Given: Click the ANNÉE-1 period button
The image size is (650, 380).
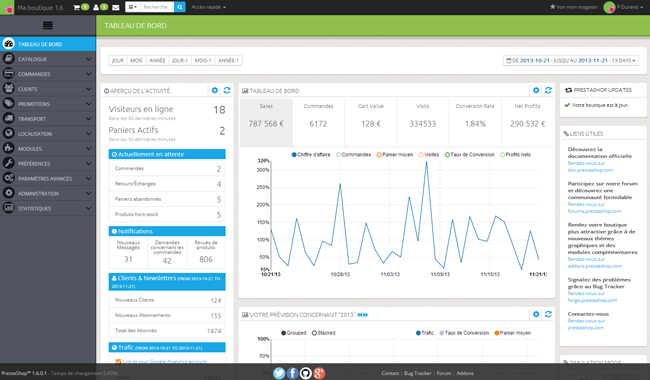Looking at the screenshot, I should [x=228, y=61].
